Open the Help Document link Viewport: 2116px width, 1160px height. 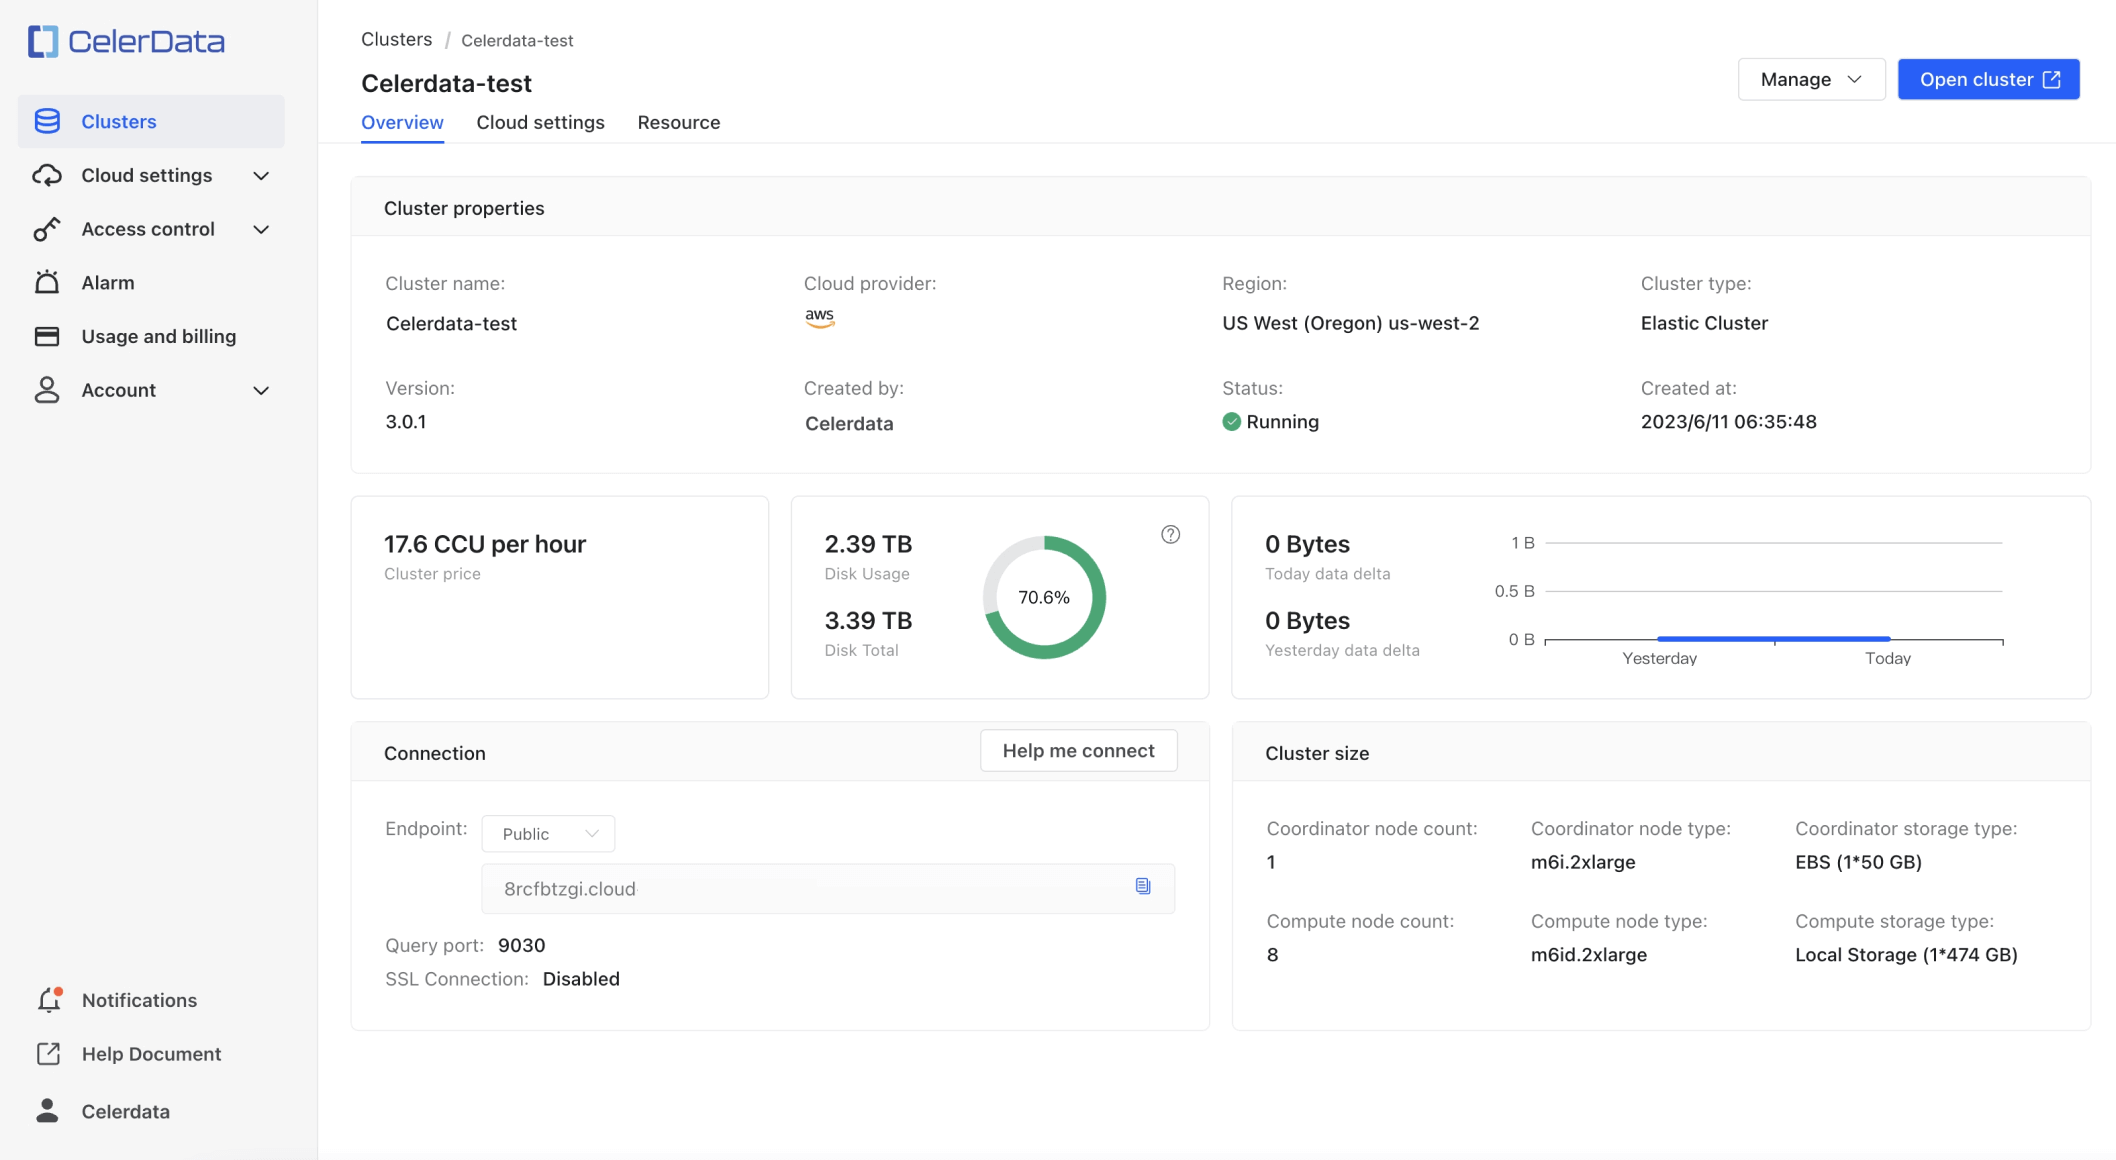pos(151,1053)
